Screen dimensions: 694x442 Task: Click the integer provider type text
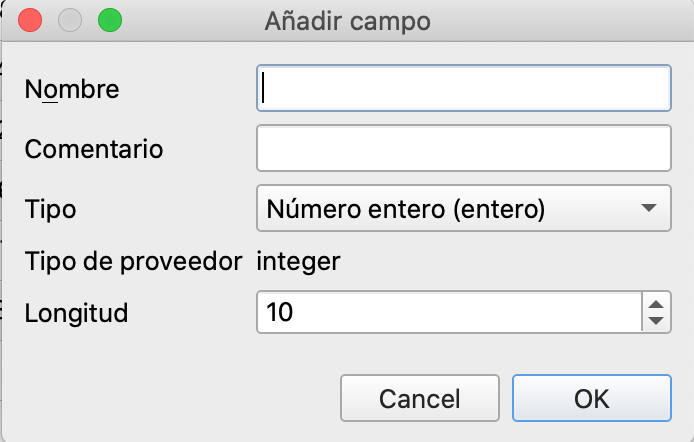[299, 262]
